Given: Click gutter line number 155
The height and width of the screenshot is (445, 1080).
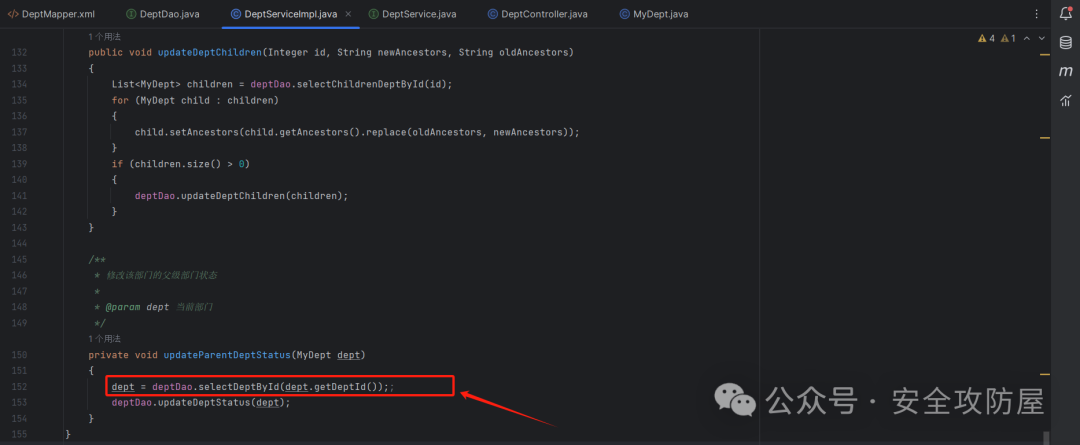Looking at the screenshot, I should tap(19, 434).
